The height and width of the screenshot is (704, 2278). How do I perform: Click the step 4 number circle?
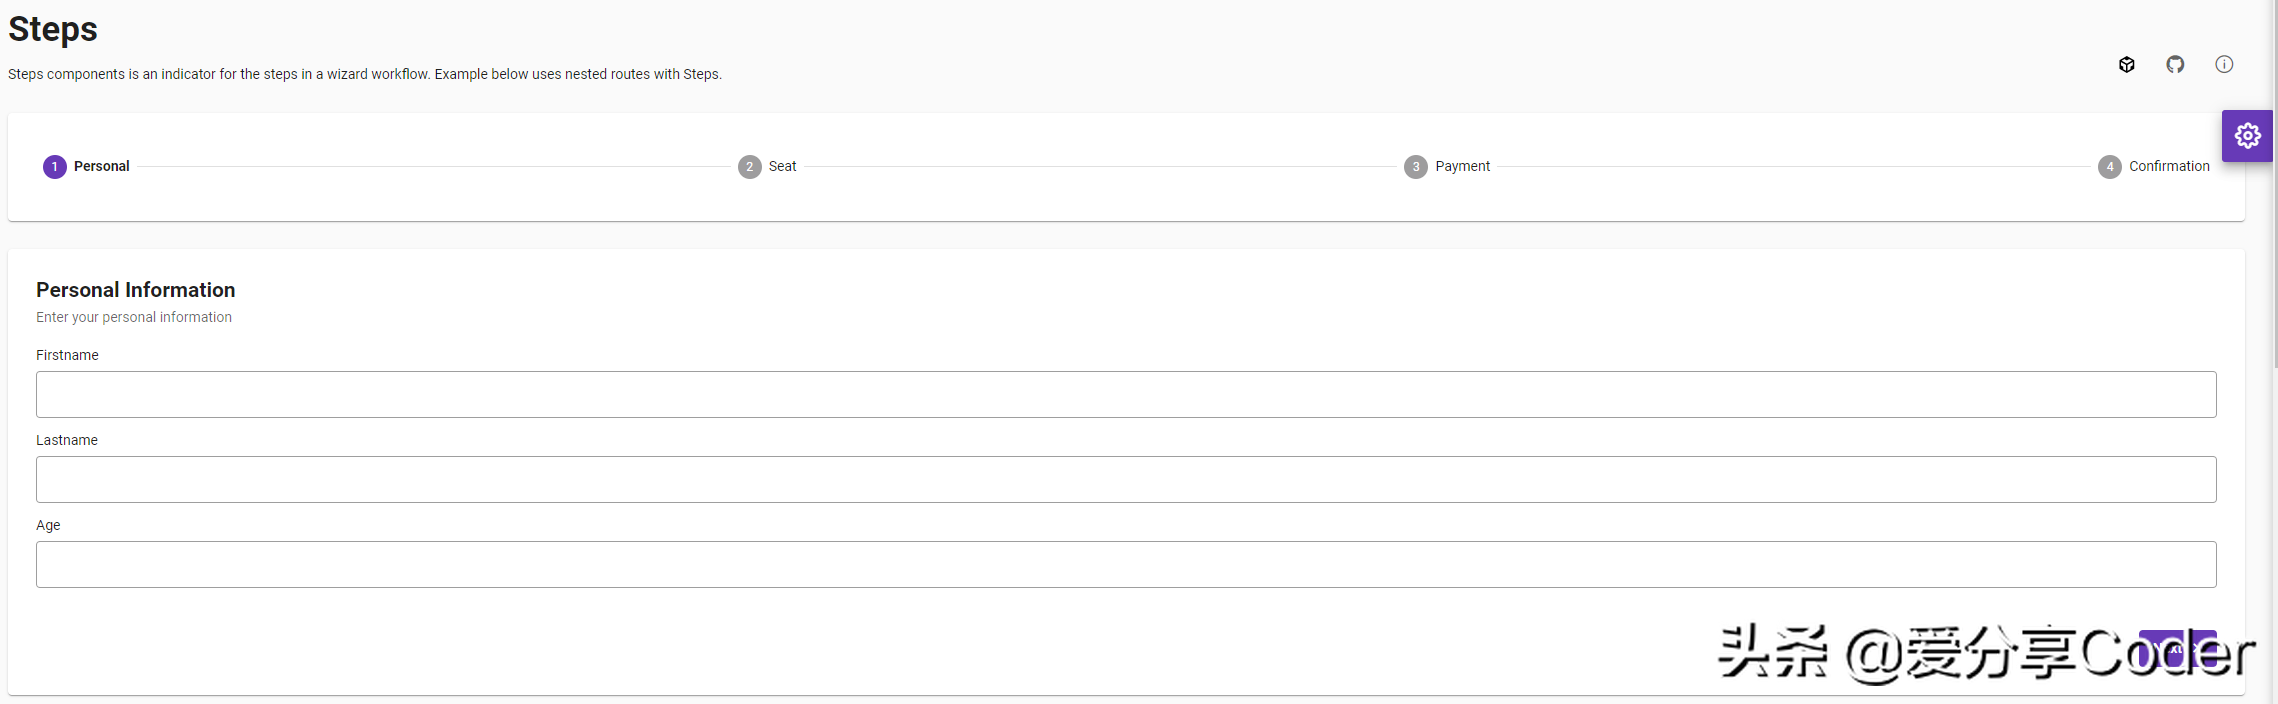pyautogui.click(x=2110, y=167)
